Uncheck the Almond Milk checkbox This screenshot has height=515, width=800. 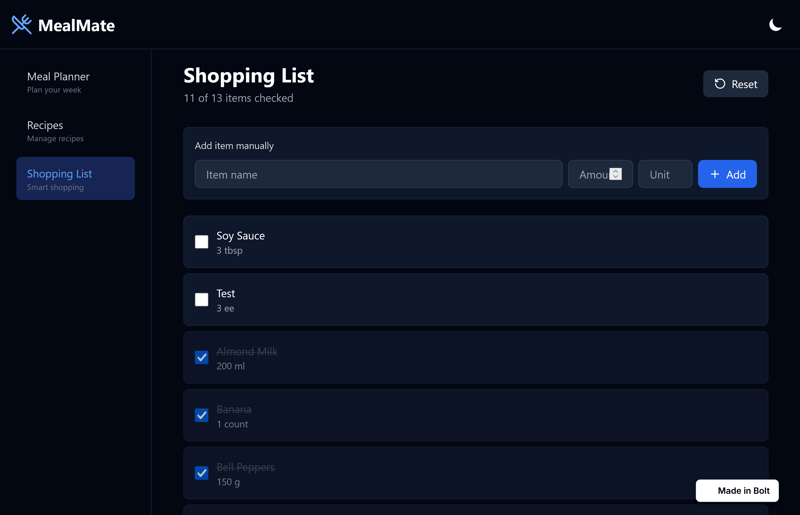(x=202, y=358)
